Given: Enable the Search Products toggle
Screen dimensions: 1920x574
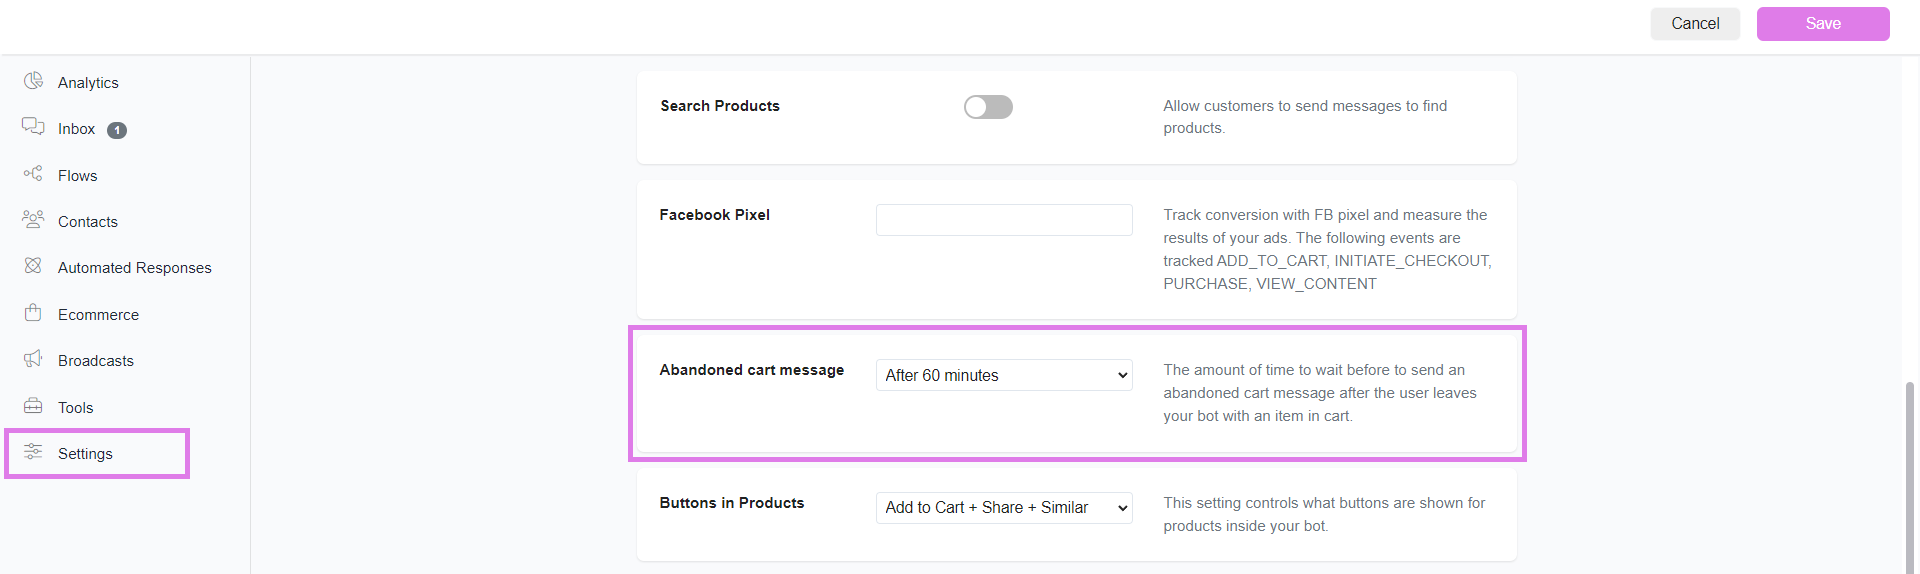Looking at the screenshot, I should (988, 107).
